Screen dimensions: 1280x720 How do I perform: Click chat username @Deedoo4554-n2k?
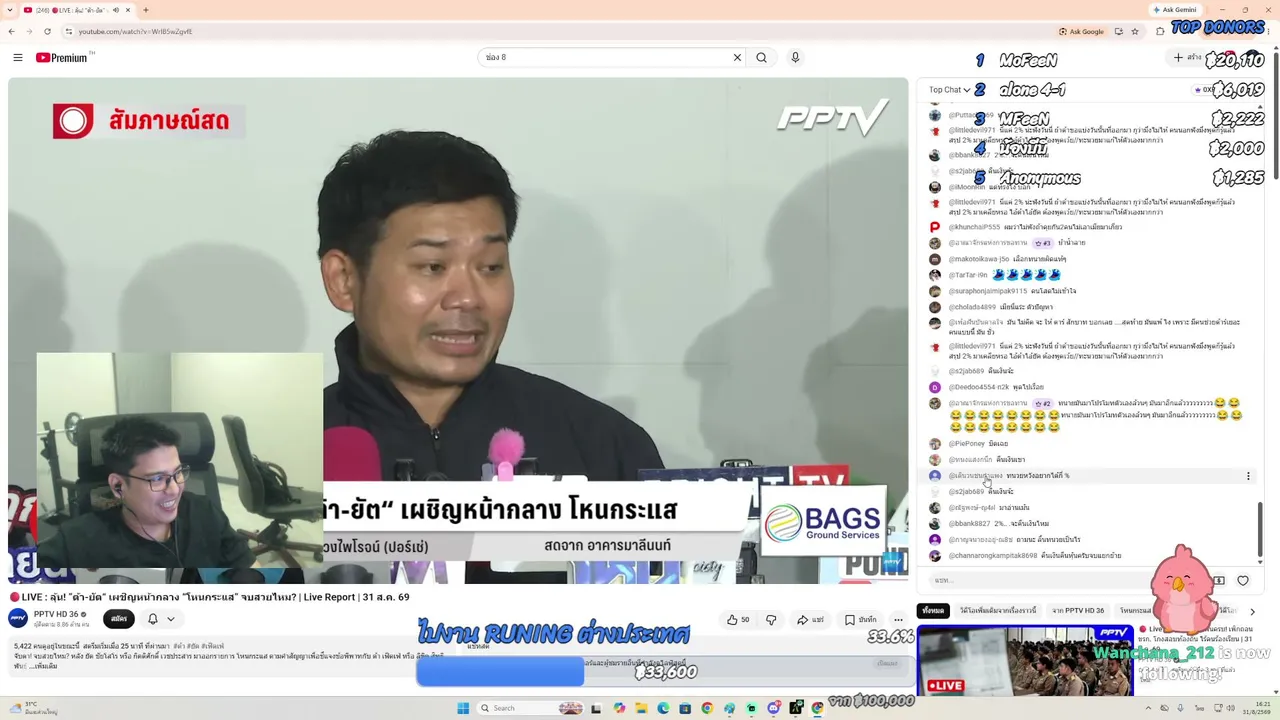tap(979, 387)
